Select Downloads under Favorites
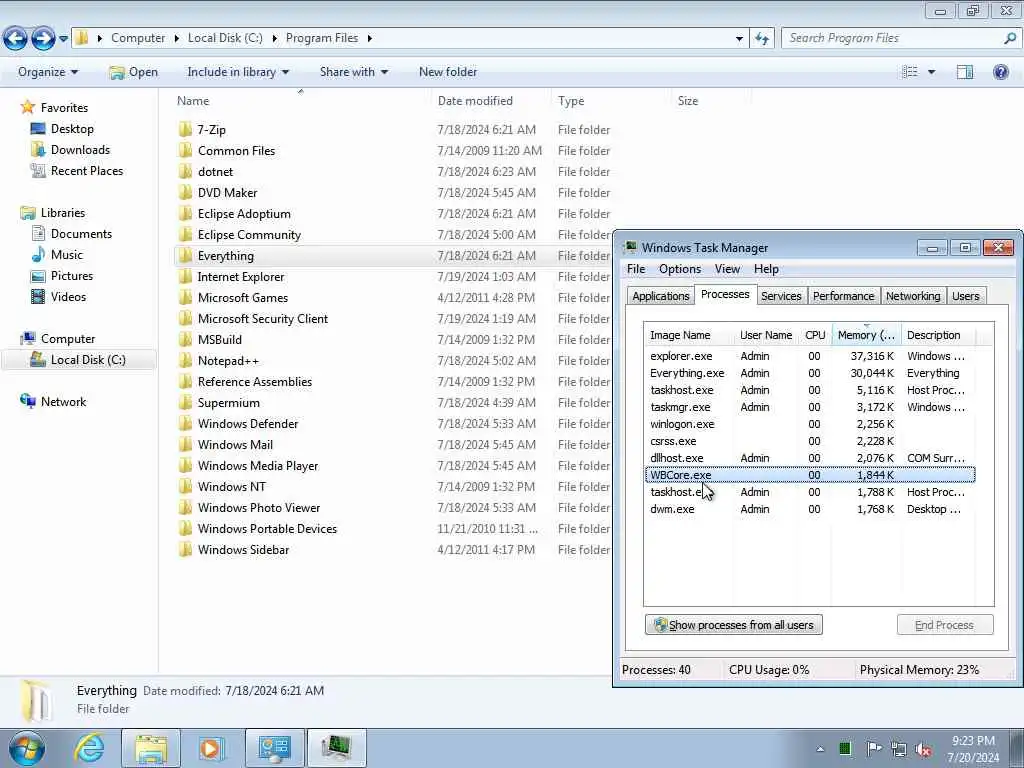Viewport: 1024px width, 768px height. pos(80,150)
